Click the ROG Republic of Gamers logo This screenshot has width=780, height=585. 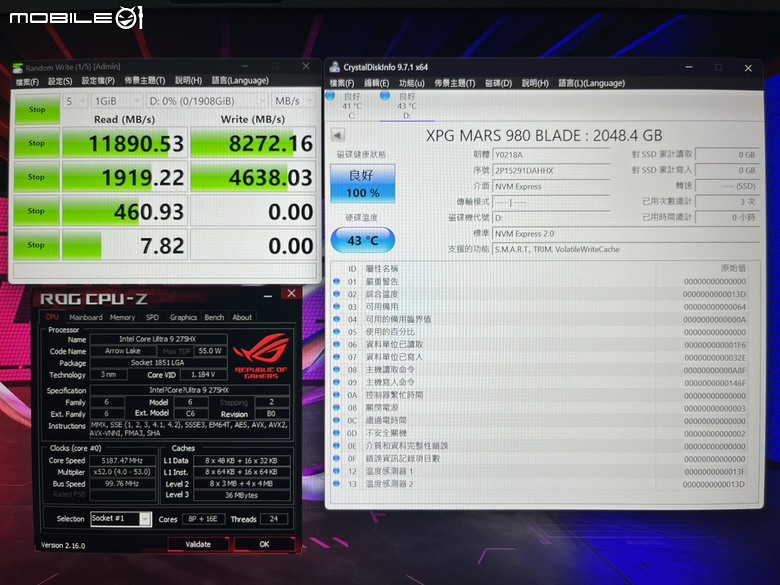(x=261, y=356)
